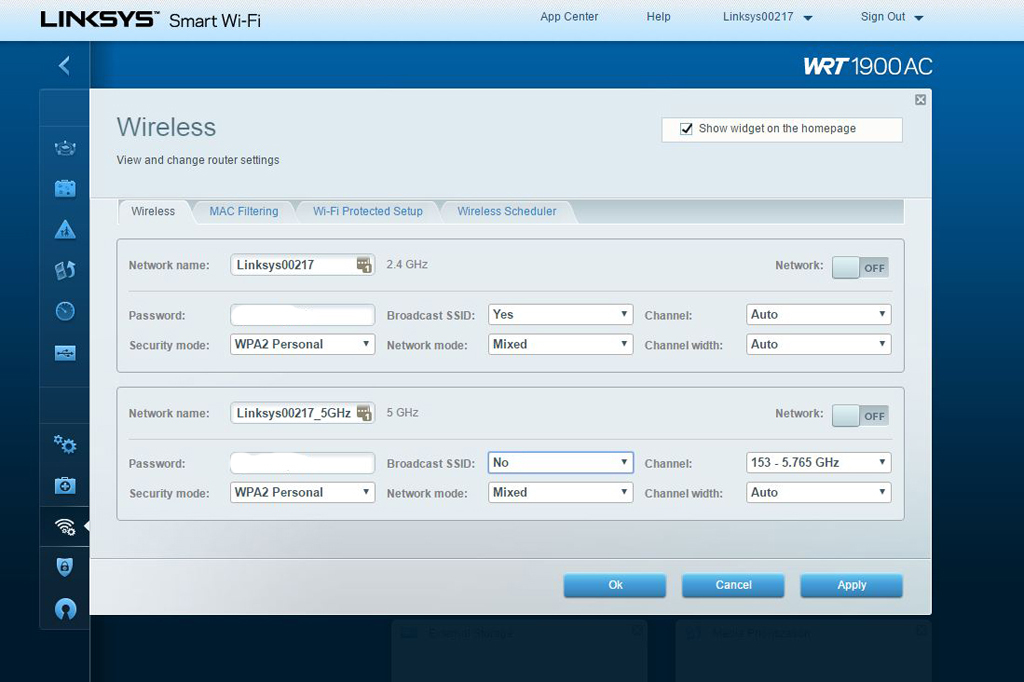This screenshot has height=682, width=1024.
Task: Click the 2.4 GHz network name icon
Action: tap(364, 265)
